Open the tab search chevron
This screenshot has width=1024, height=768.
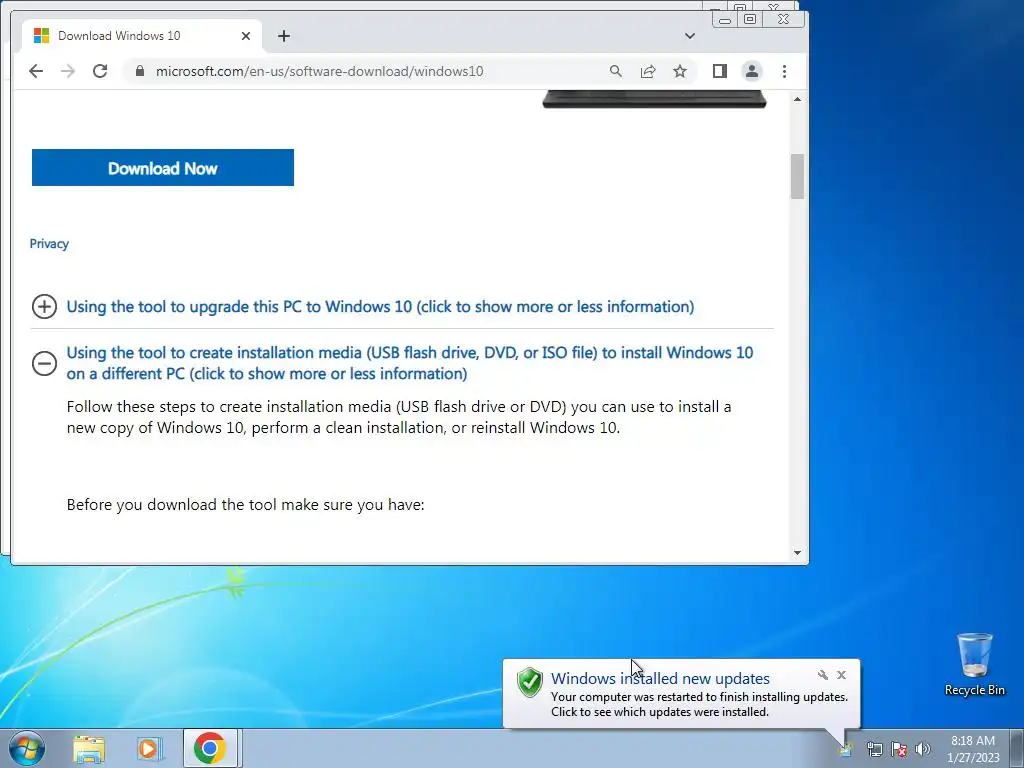[690, 36]
